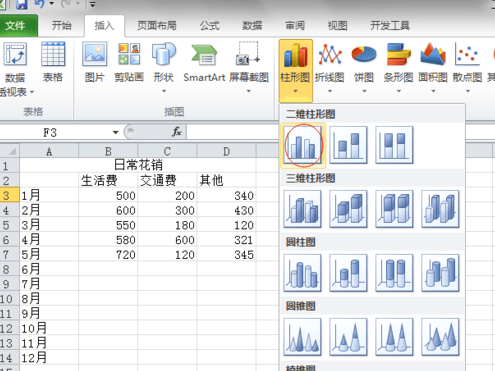
Task: Click the fx insert function button
Action: click(x=177, y=132)
